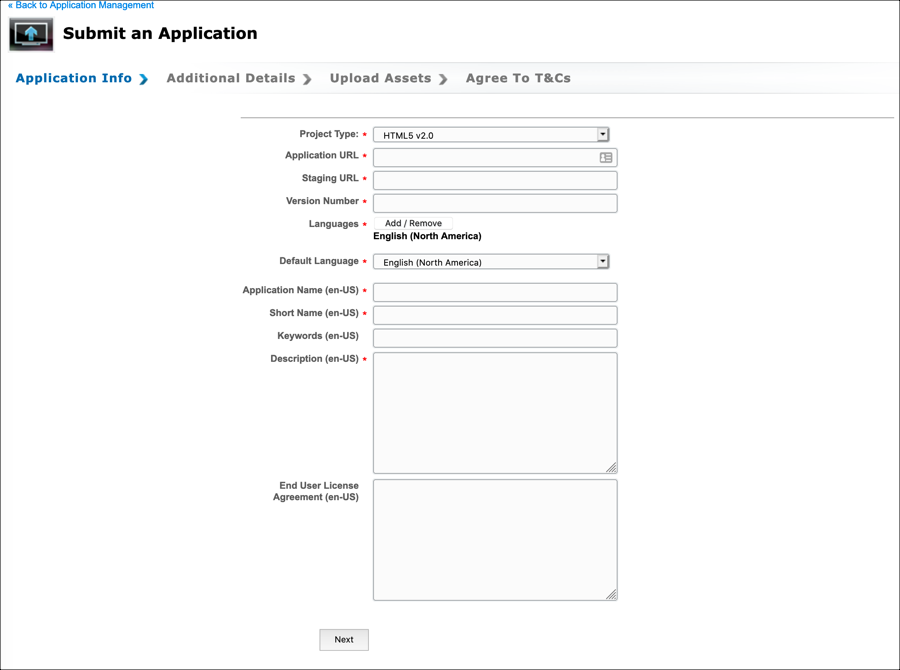Click the contact card icon inside Application URL field
The image size is (900, 670).
click(x=606, y=157)
